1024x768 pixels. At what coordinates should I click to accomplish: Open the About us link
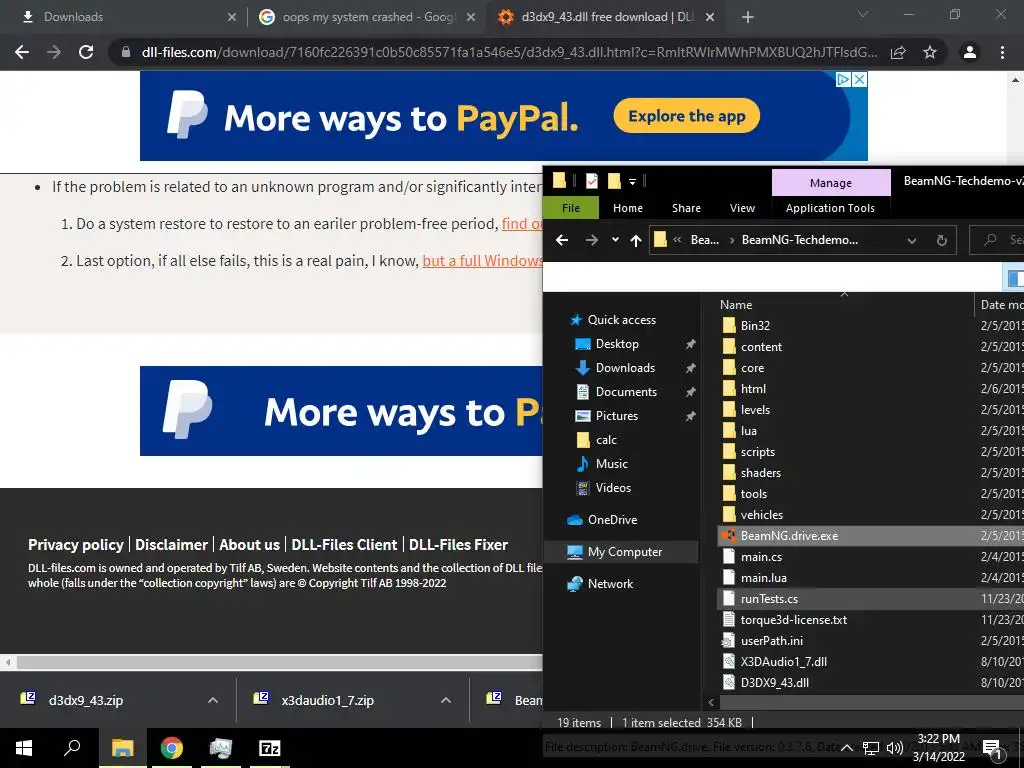pos(249,545)
